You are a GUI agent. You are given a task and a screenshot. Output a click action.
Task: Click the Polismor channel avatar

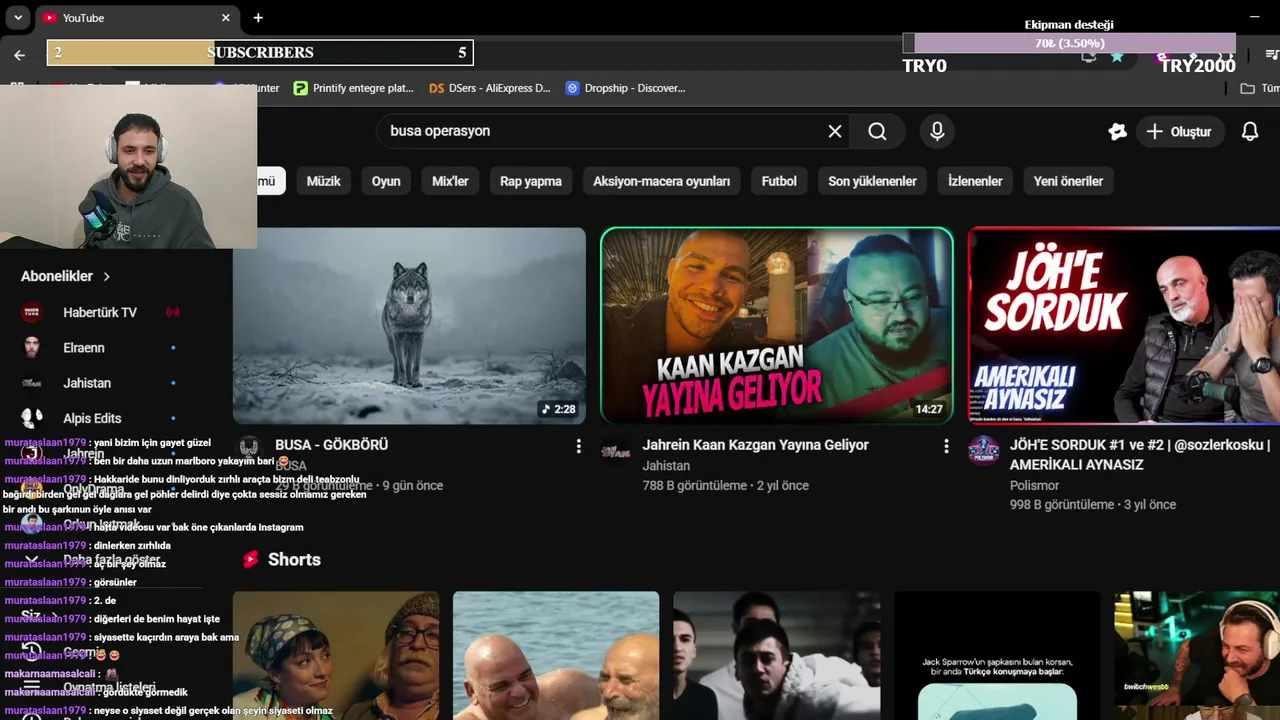click(x=984, y=451)
